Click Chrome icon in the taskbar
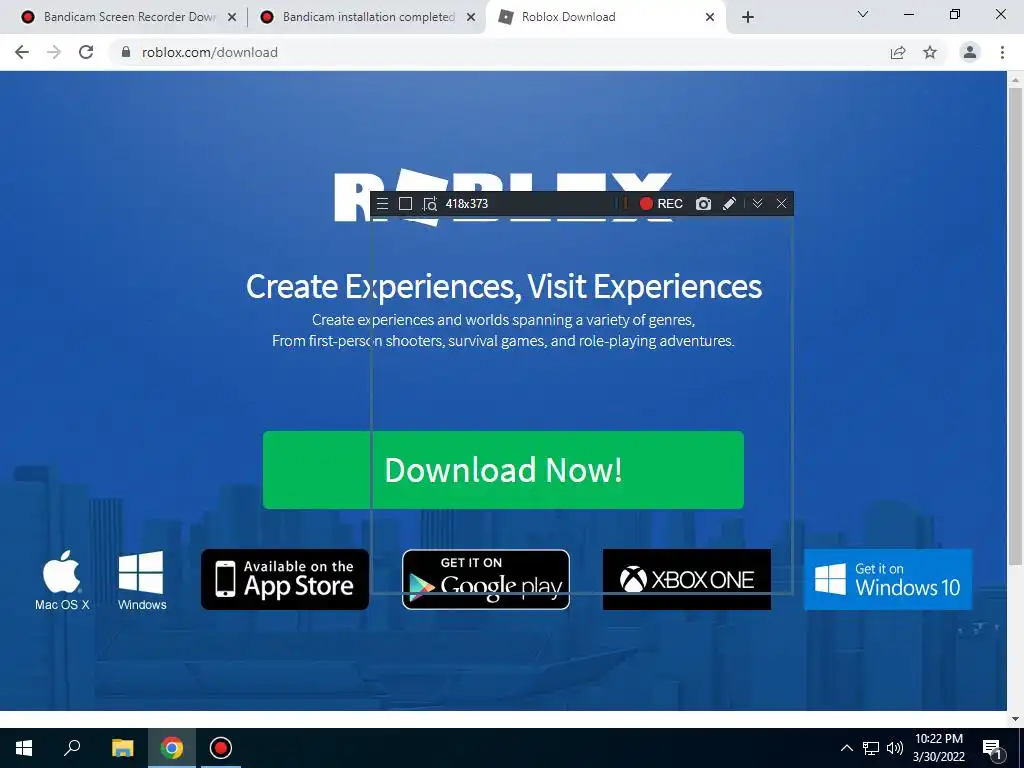This screenshot has width=1024, height=768. [172, 748]
